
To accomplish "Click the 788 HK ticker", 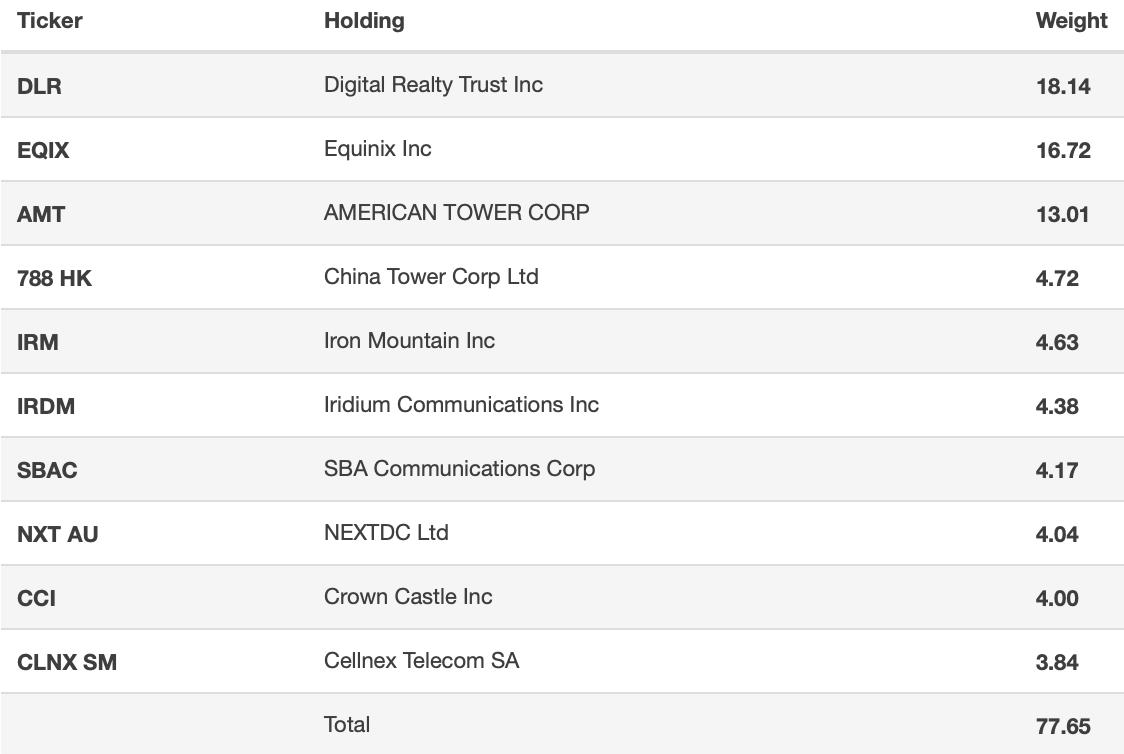I will [54, 278].
